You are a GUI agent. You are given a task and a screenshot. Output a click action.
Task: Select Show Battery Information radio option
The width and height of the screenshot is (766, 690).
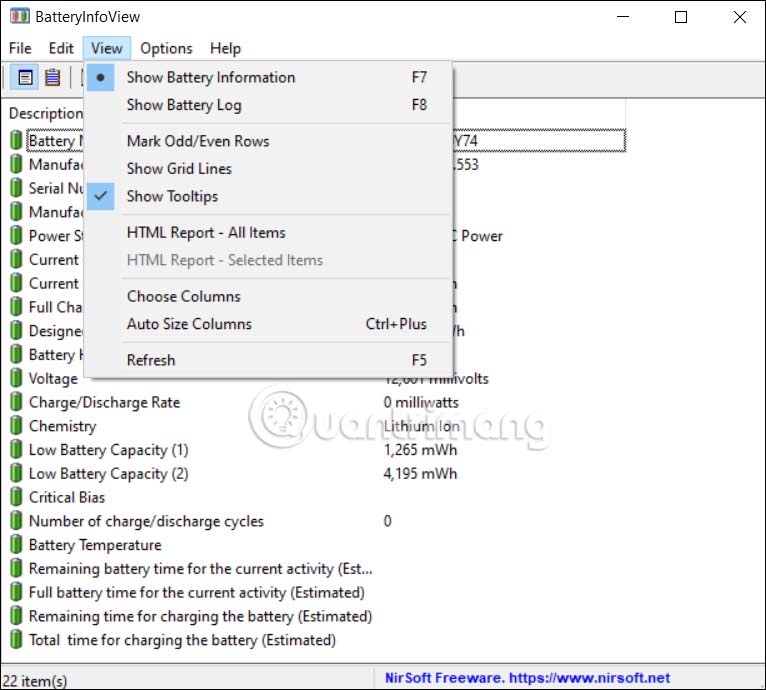pyautogui.click(x=268, y=77)
